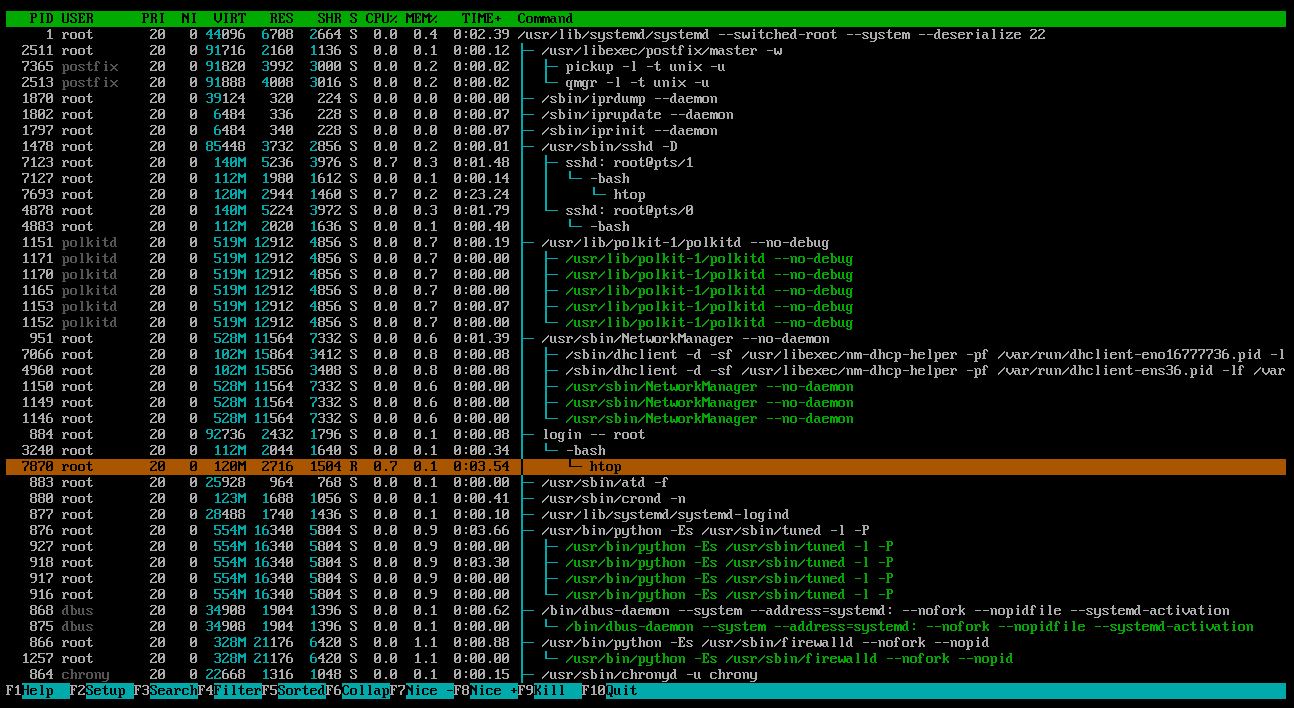Select the /usr/sbin/crond -n row
Image resolution: width=1294 pixels, height=708 pixels.
(645, 498)
